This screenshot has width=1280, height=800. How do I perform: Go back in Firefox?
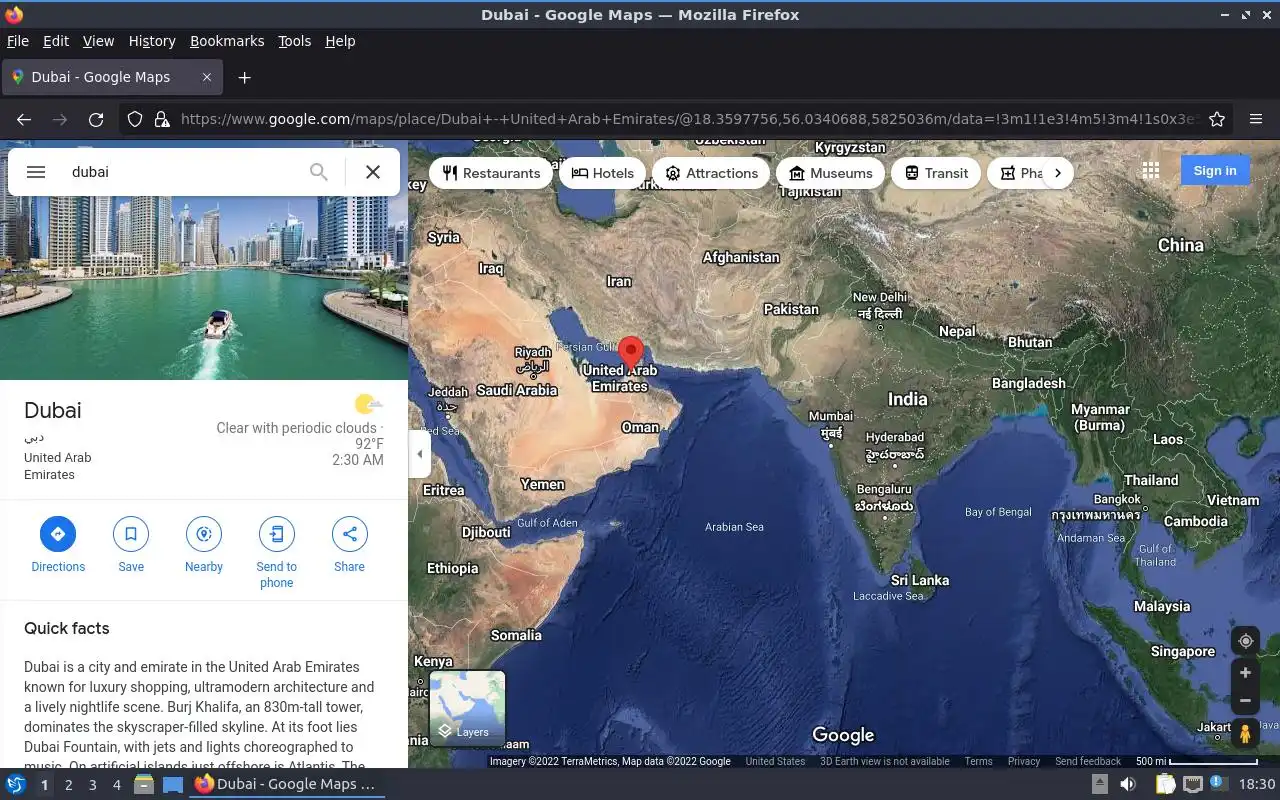pyautogui.click(x=24, y=119)
